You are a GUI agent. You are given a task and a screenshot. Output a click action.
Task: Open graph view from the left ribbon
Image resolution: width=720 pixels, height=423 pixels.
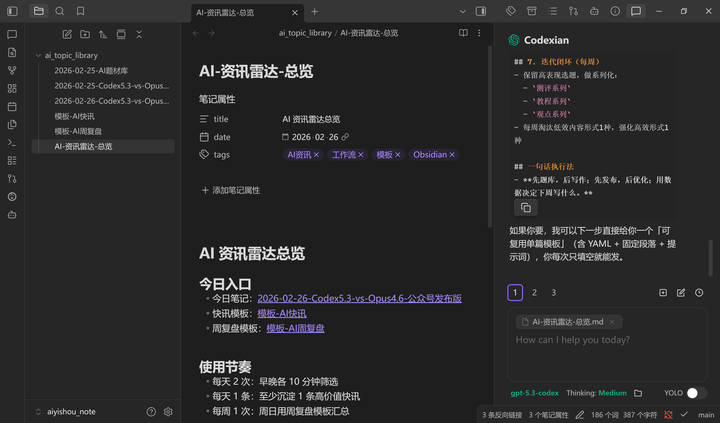point(12,70)
